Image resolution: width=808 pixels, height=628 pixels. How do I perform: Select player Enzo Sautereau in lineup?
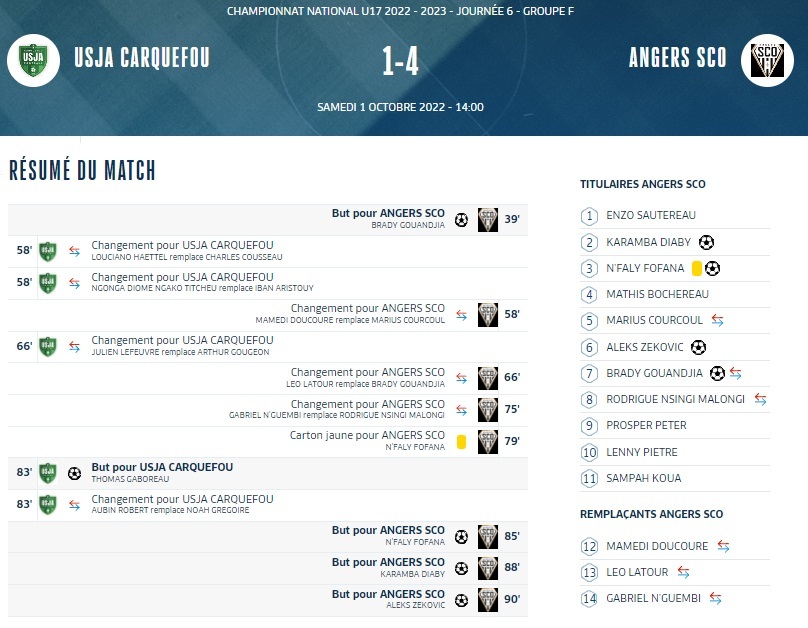pyautogui.click(x=651, y=215)
